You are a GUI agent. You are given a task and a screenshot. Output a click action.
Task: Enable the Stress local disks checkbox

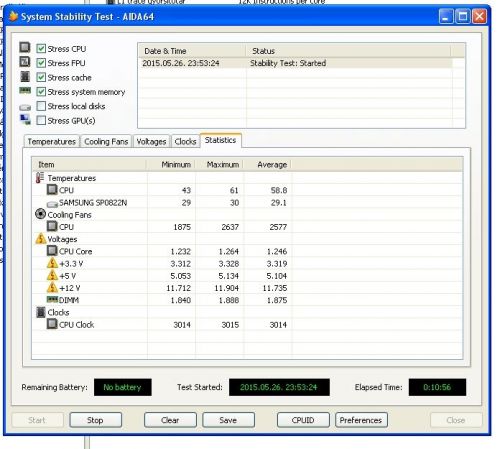pos(41,106)
